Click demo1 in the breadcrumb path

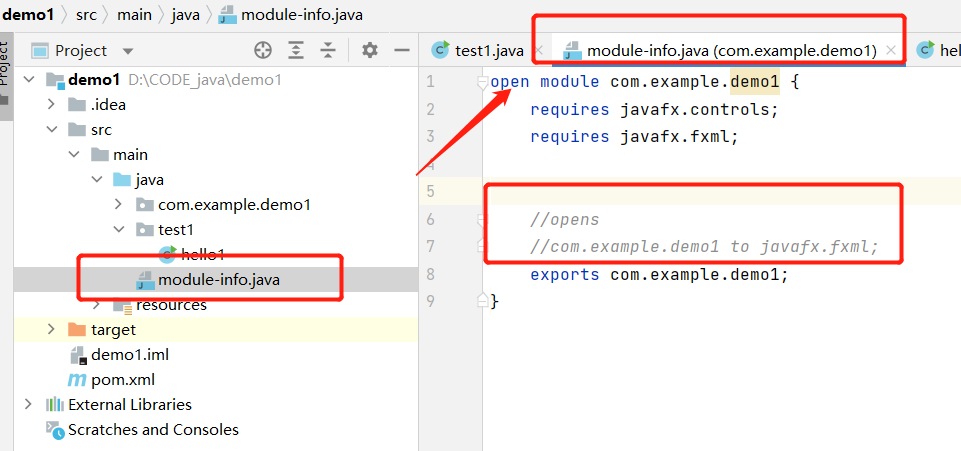pos(28,14)
